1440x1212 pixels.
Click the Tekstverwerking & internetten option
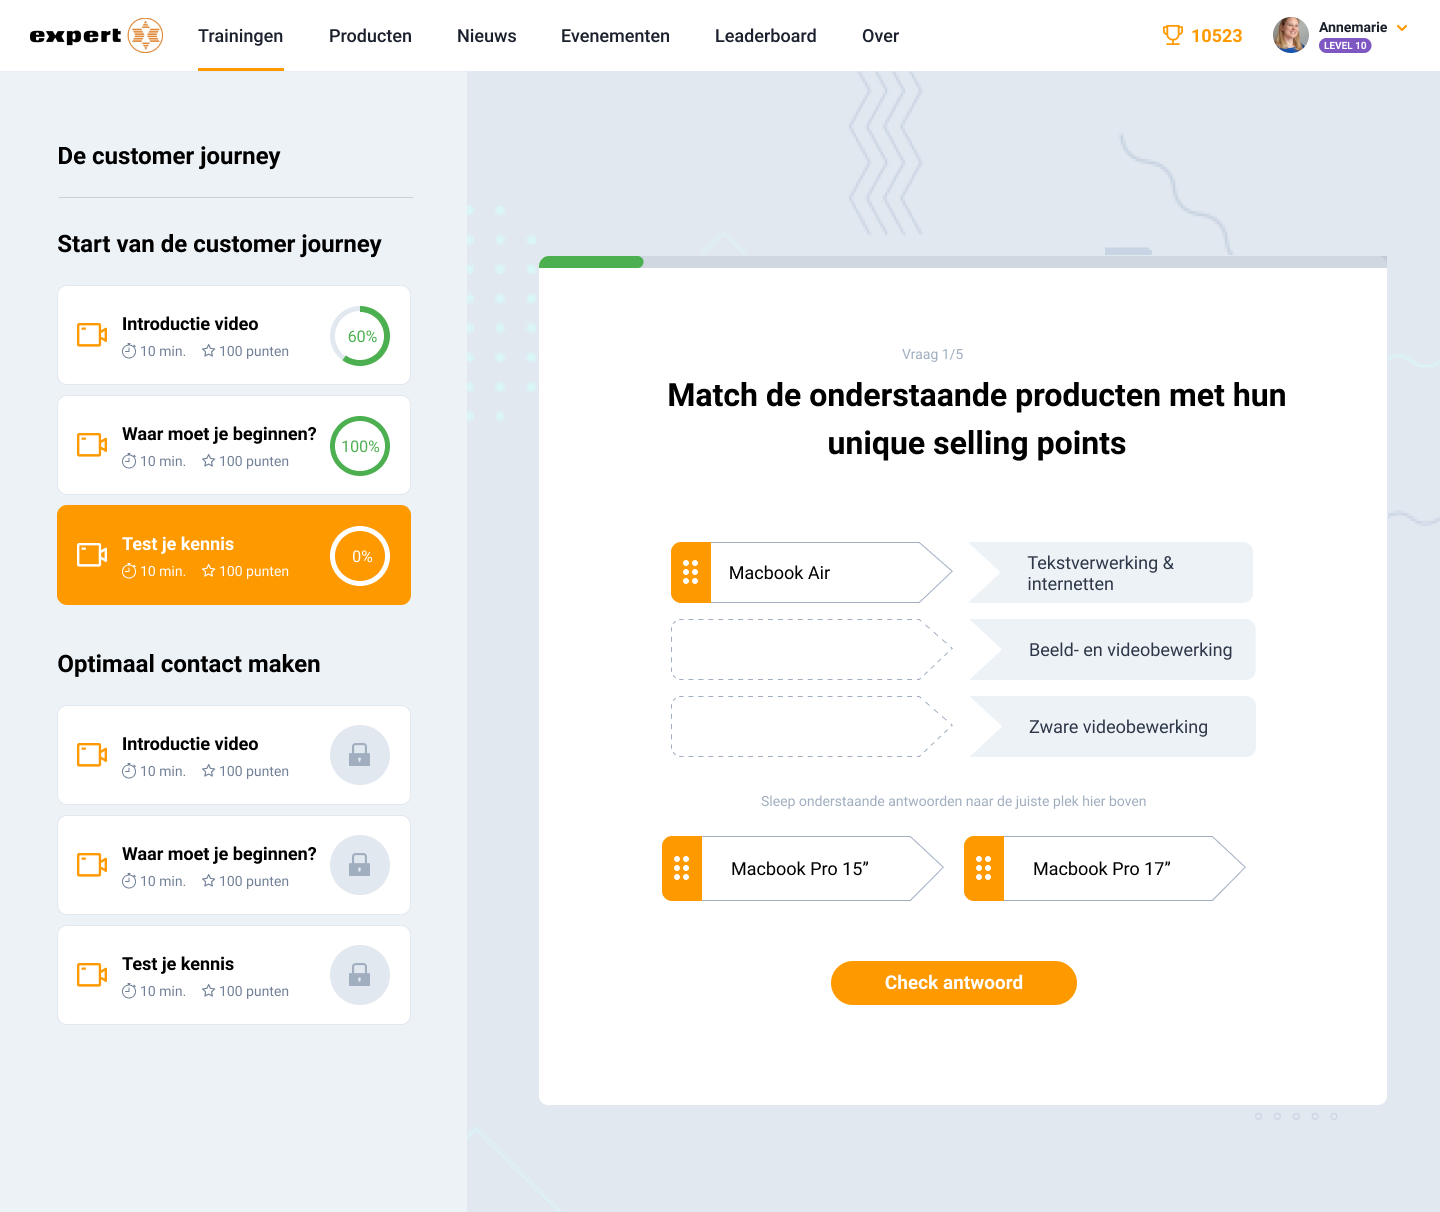coord(1111,573)
